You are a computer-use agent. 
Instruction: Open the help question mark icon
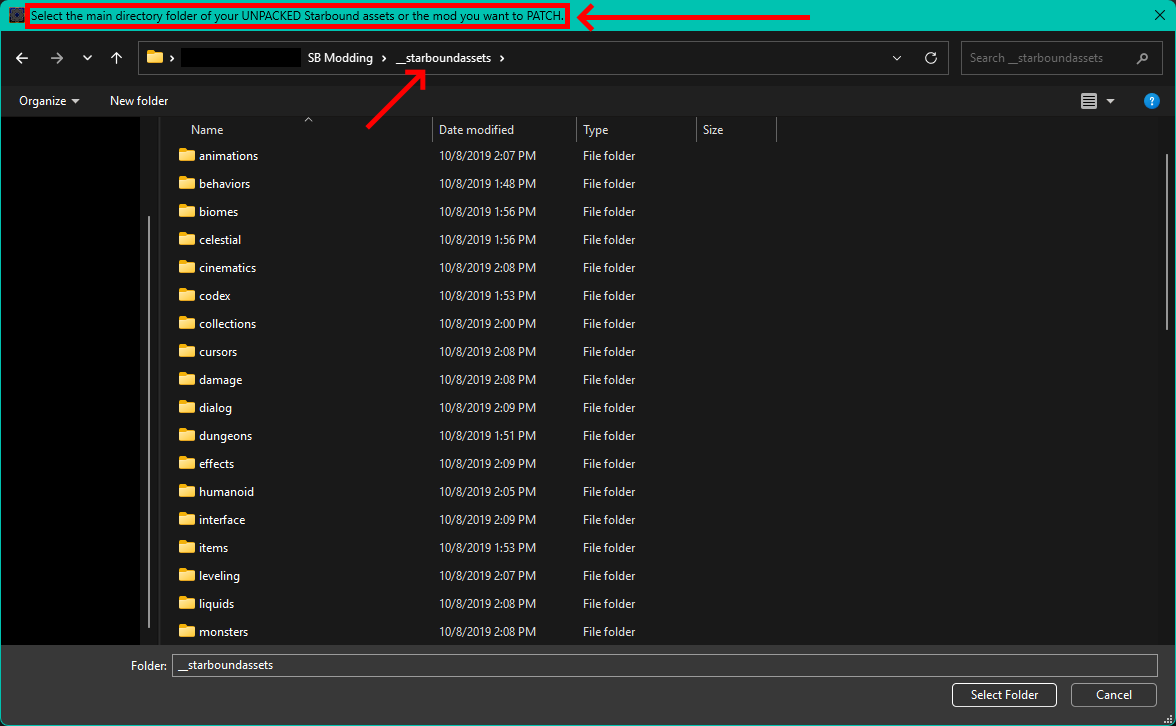coord(1151,100)
